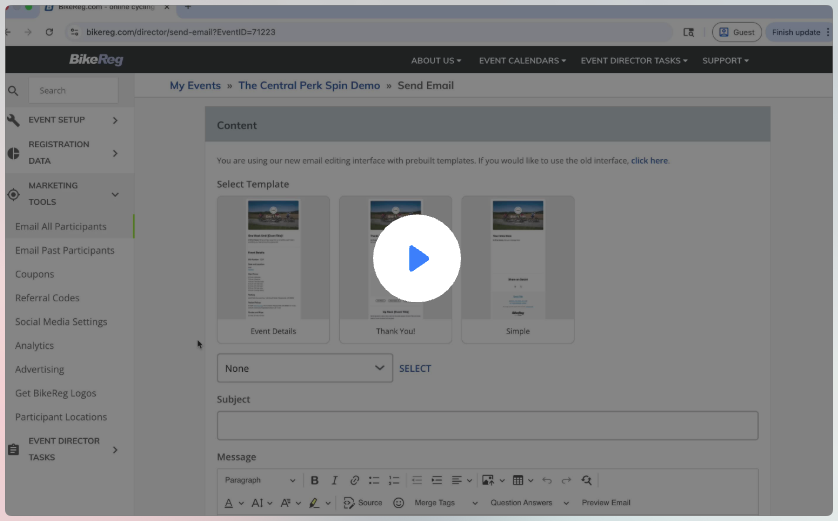Go forward in browser history
This screenshot has width=838, height=521.
tap(28, 33)
